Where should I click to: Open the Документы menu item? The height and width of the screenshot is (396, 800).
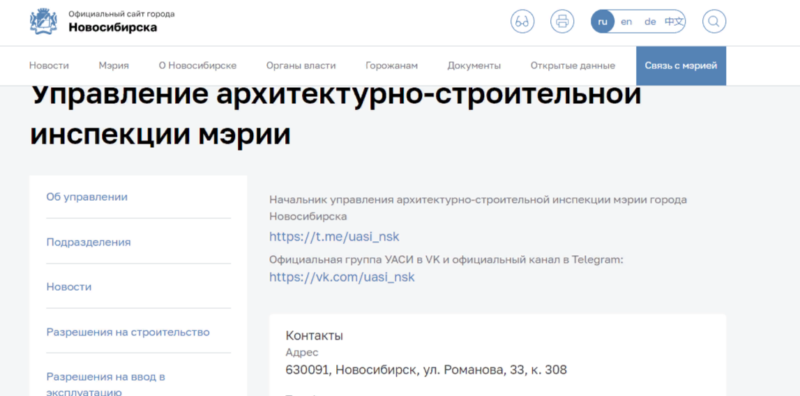tap(474, 65)
